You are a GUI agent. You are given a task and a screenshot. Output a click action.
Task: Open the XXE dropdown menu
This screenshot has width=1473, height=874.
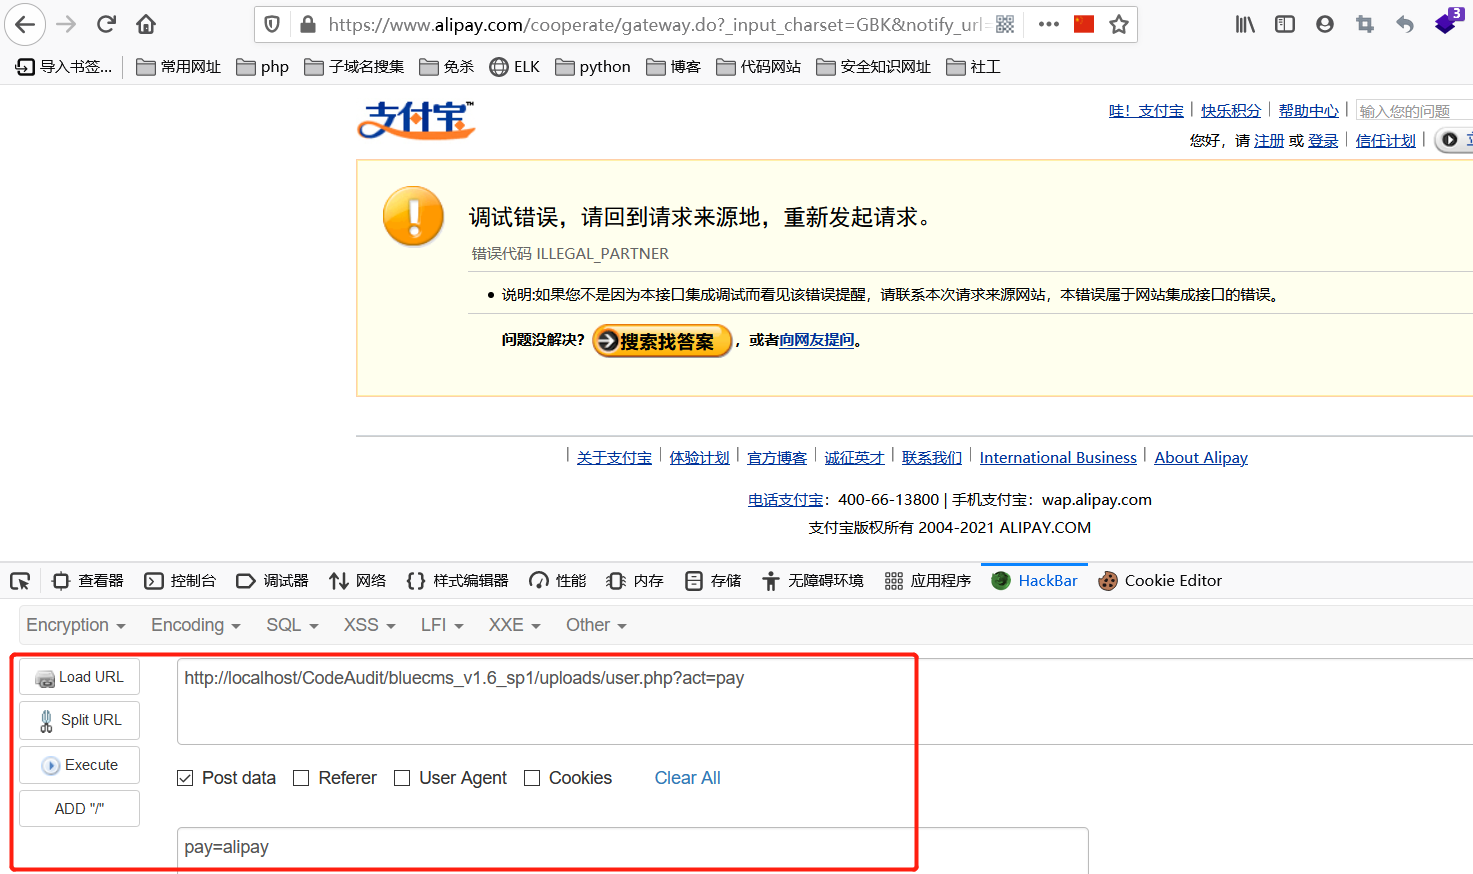pyautogui.click(x=514, y=625)
